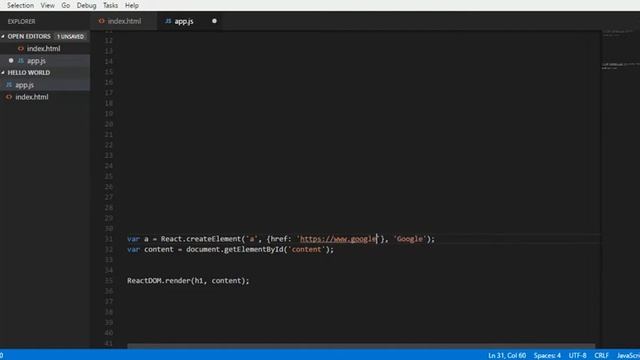
Task: Open language mode selector JavaScript
Action: coord(628,356)
